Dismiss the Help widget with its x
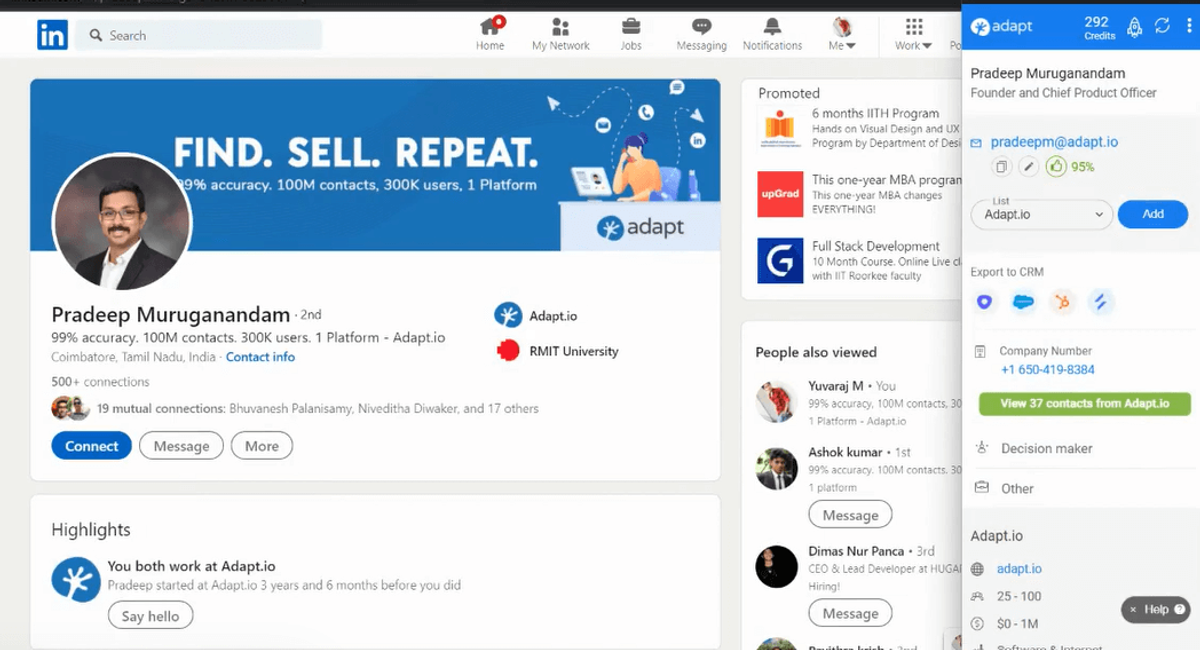1200x650 pixels. tap(1133, 609)
